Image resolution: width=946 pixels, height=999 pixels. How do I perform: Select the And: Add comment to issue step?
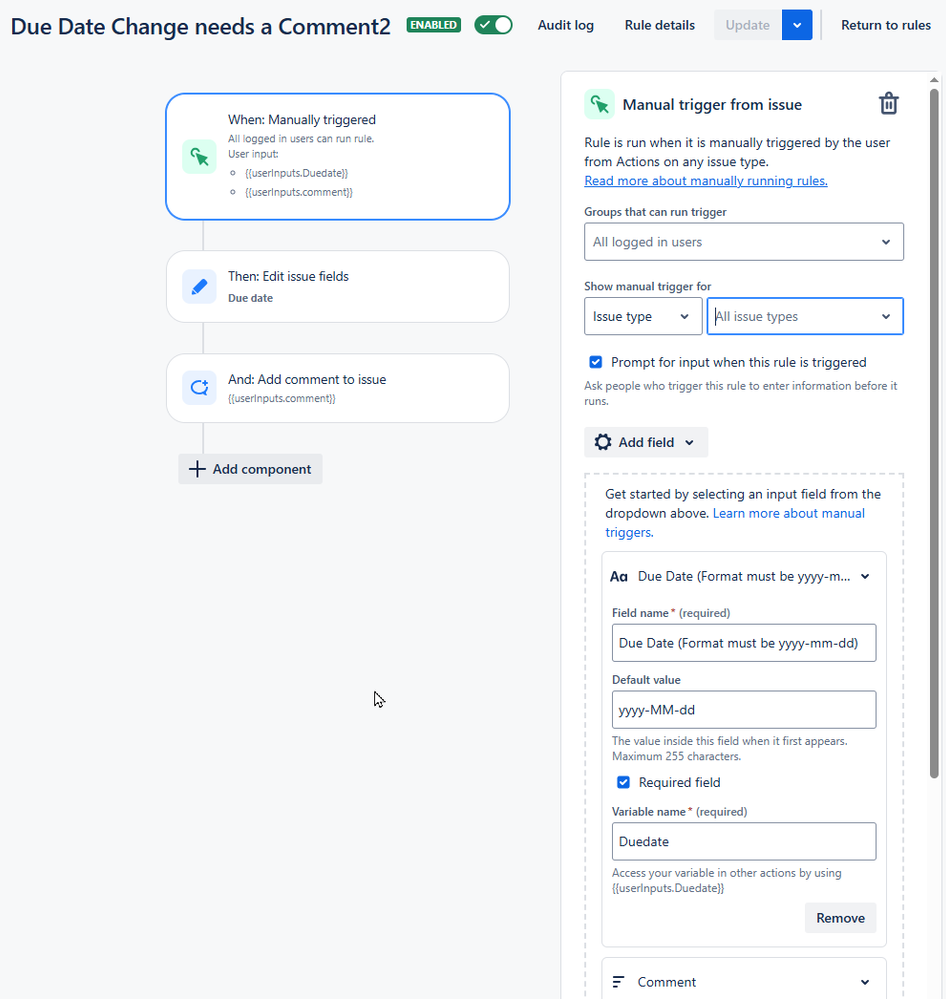(x=338, y=388)
